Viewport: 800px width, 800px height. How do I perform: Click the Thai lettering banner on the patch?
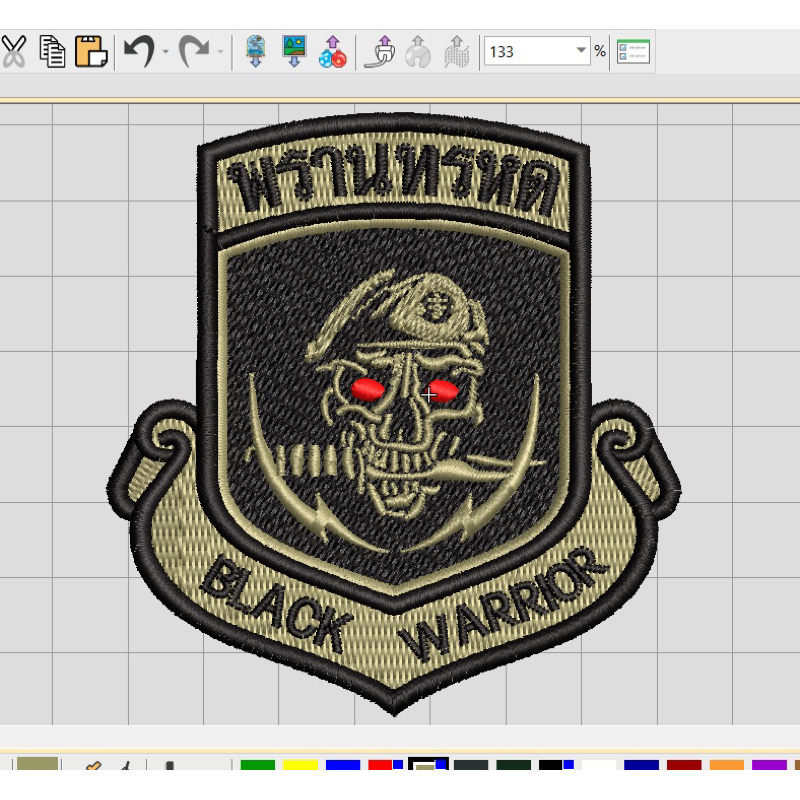393,179
